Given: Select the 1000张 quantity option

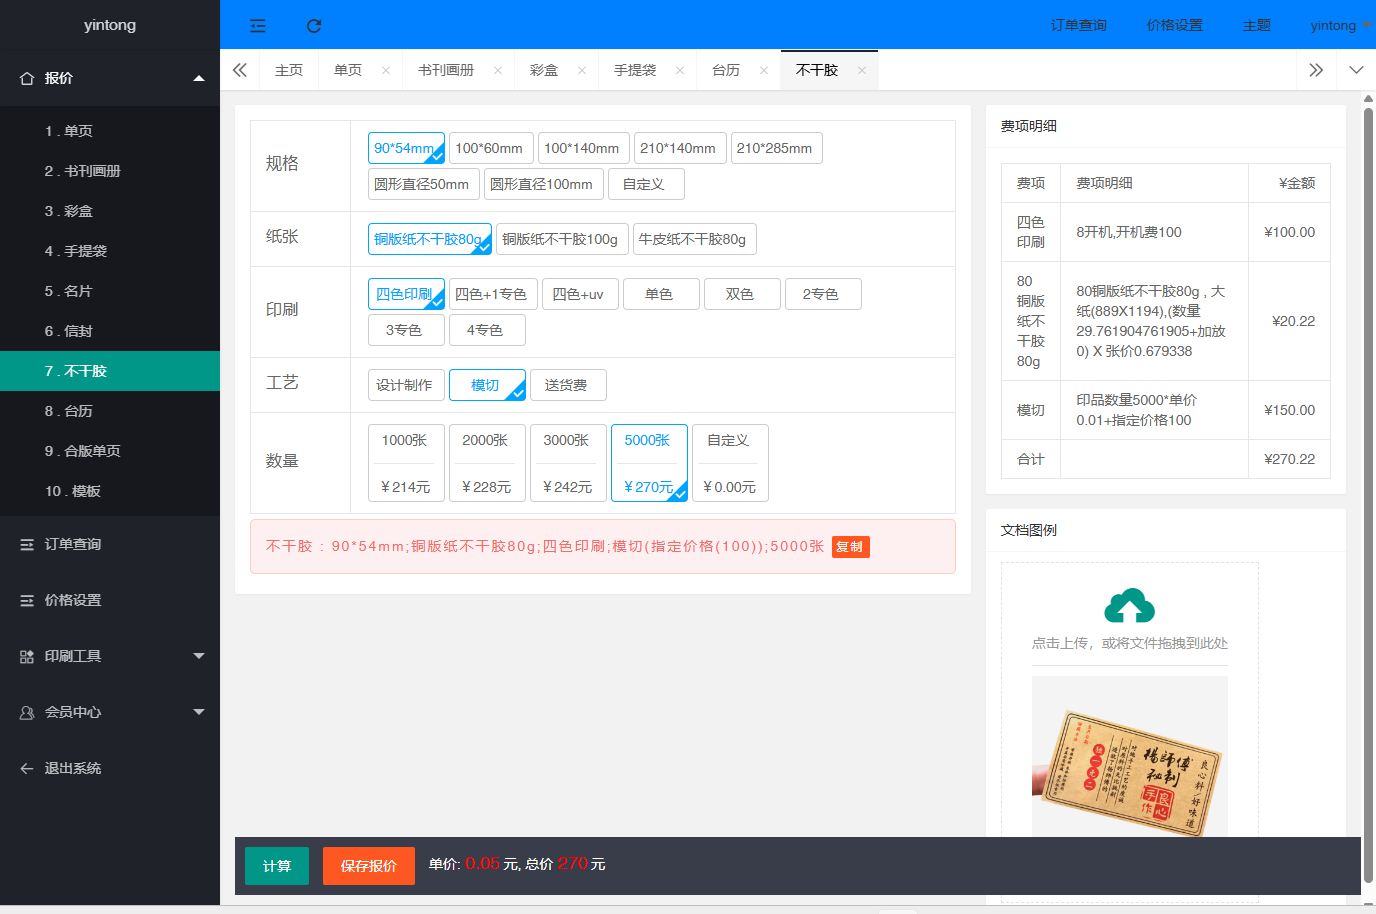Looking at the screenshot, I should pyautogui.click(x=406, y=463).
